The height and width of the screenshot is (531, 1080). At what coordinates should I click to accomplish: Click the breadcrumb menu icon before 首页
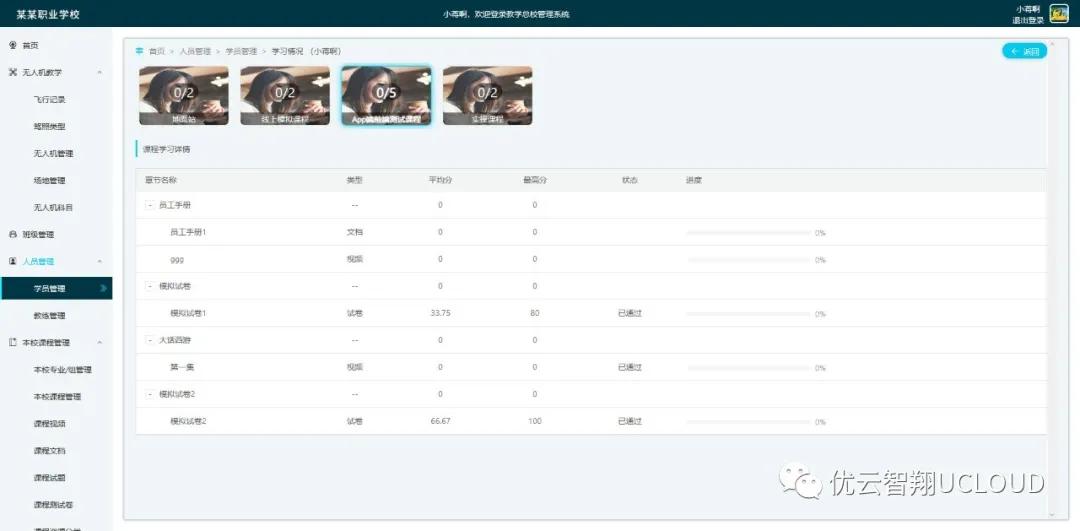coord(139,50)
